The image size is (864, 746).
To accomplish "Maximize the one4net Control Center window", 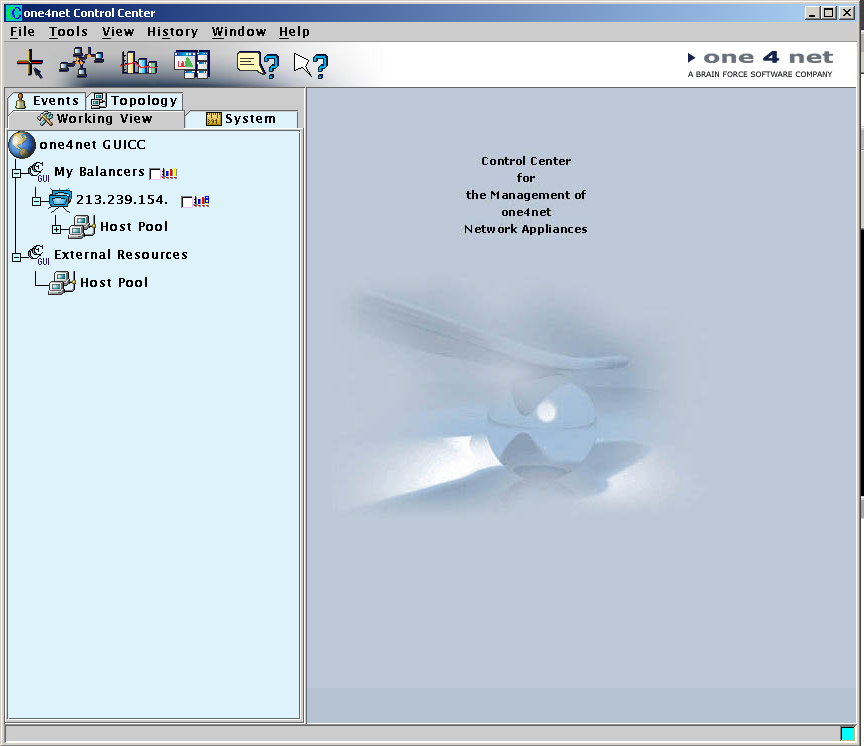I will coord(829,13).
